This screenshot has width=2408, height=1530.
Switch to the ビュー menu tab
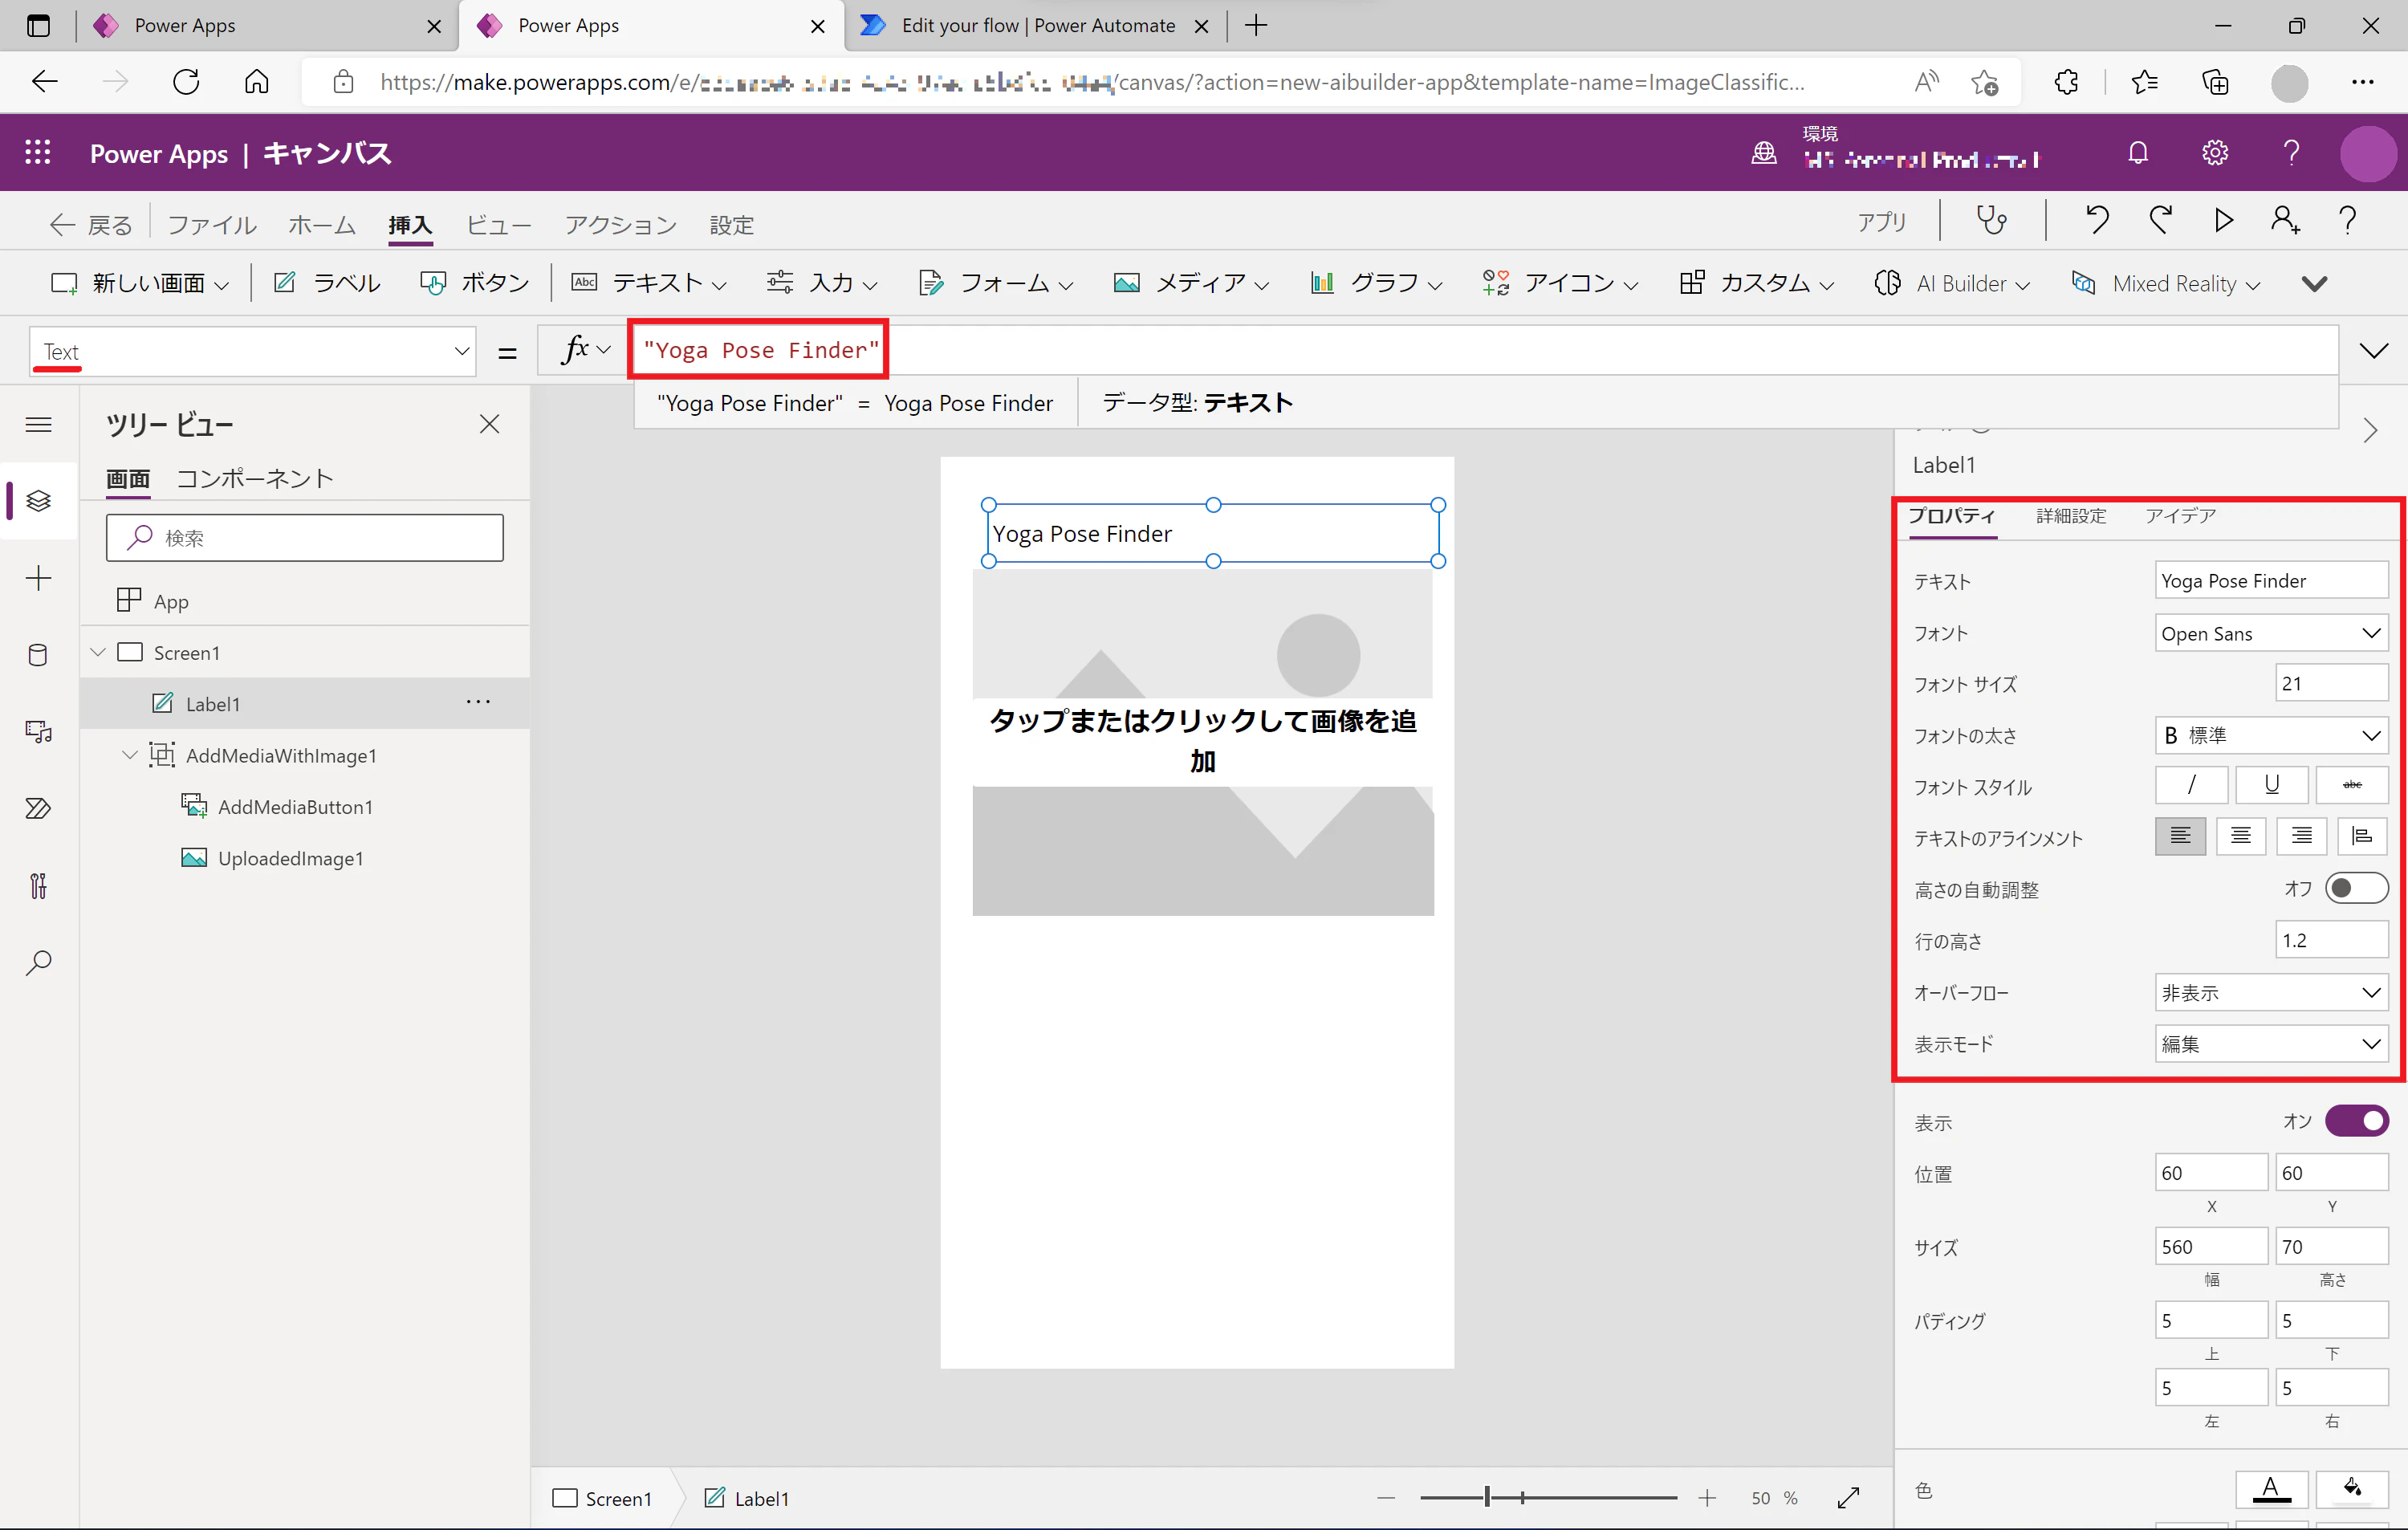point(498,225)
